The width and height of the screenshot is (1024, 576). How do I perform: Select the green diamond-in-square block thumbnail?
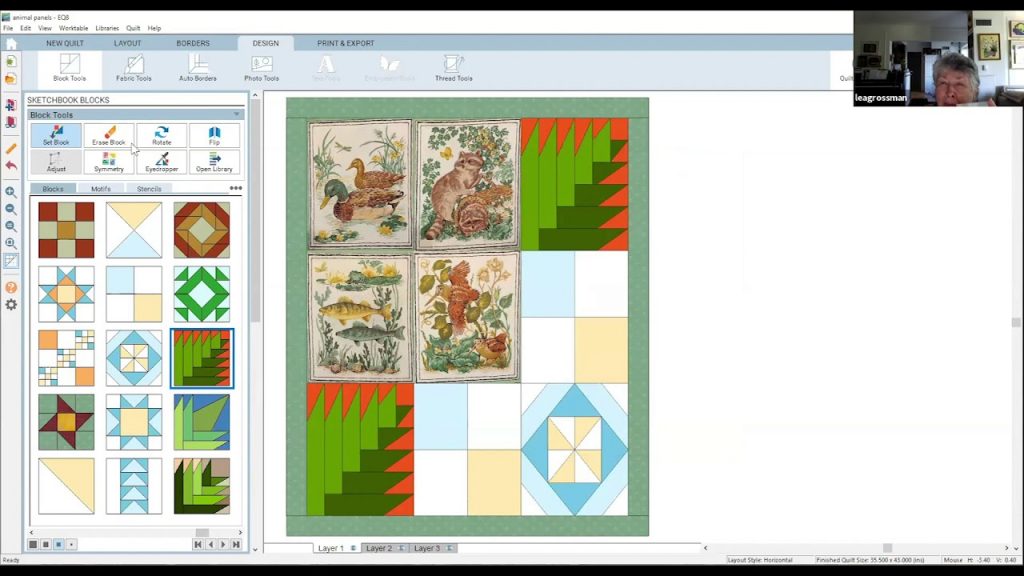click(202, 294)
